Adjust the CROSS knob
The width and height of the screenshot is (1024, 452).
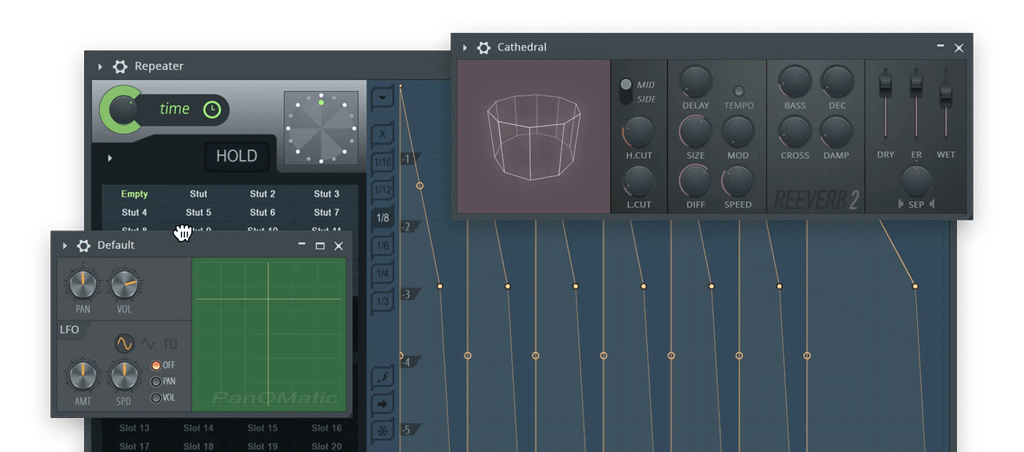795,132
